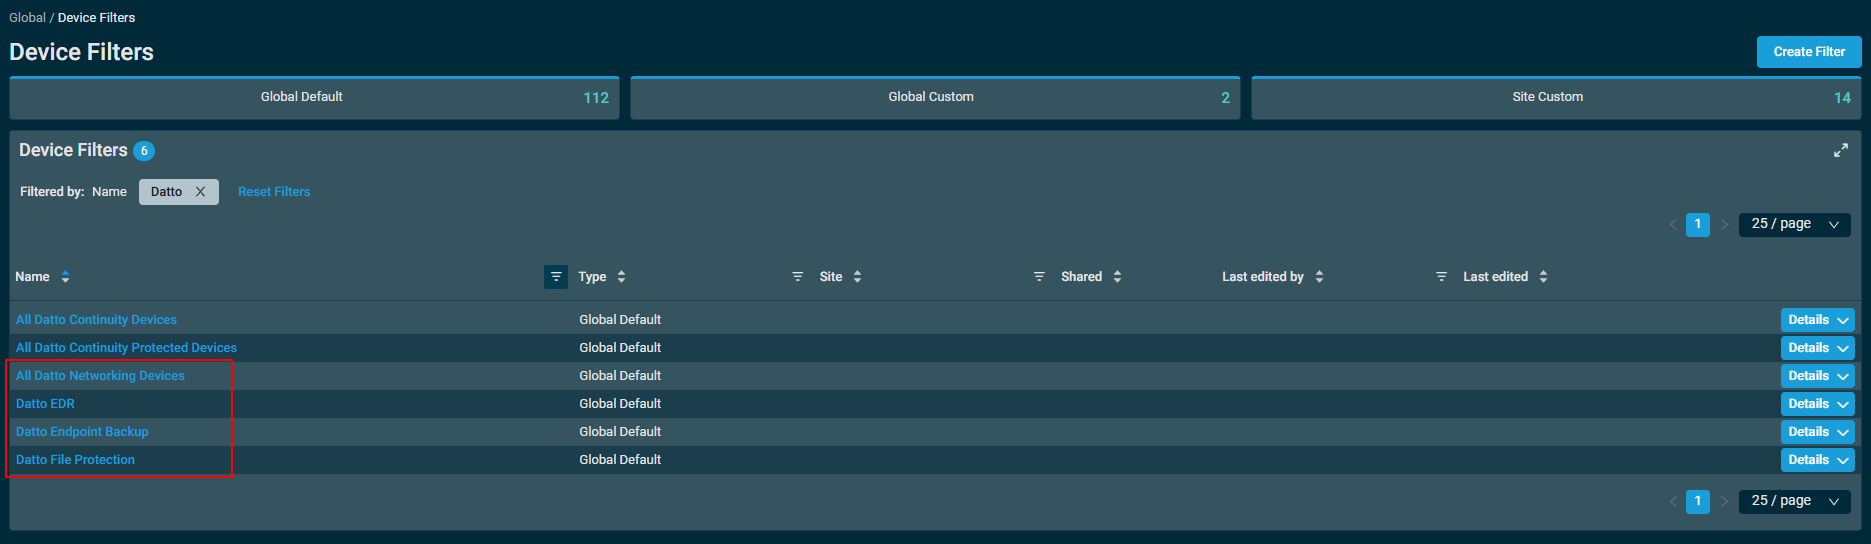The height and width of the screenshot is (544, 1871).
Task: Open the Name column filter icon
Action: (556, 277)
